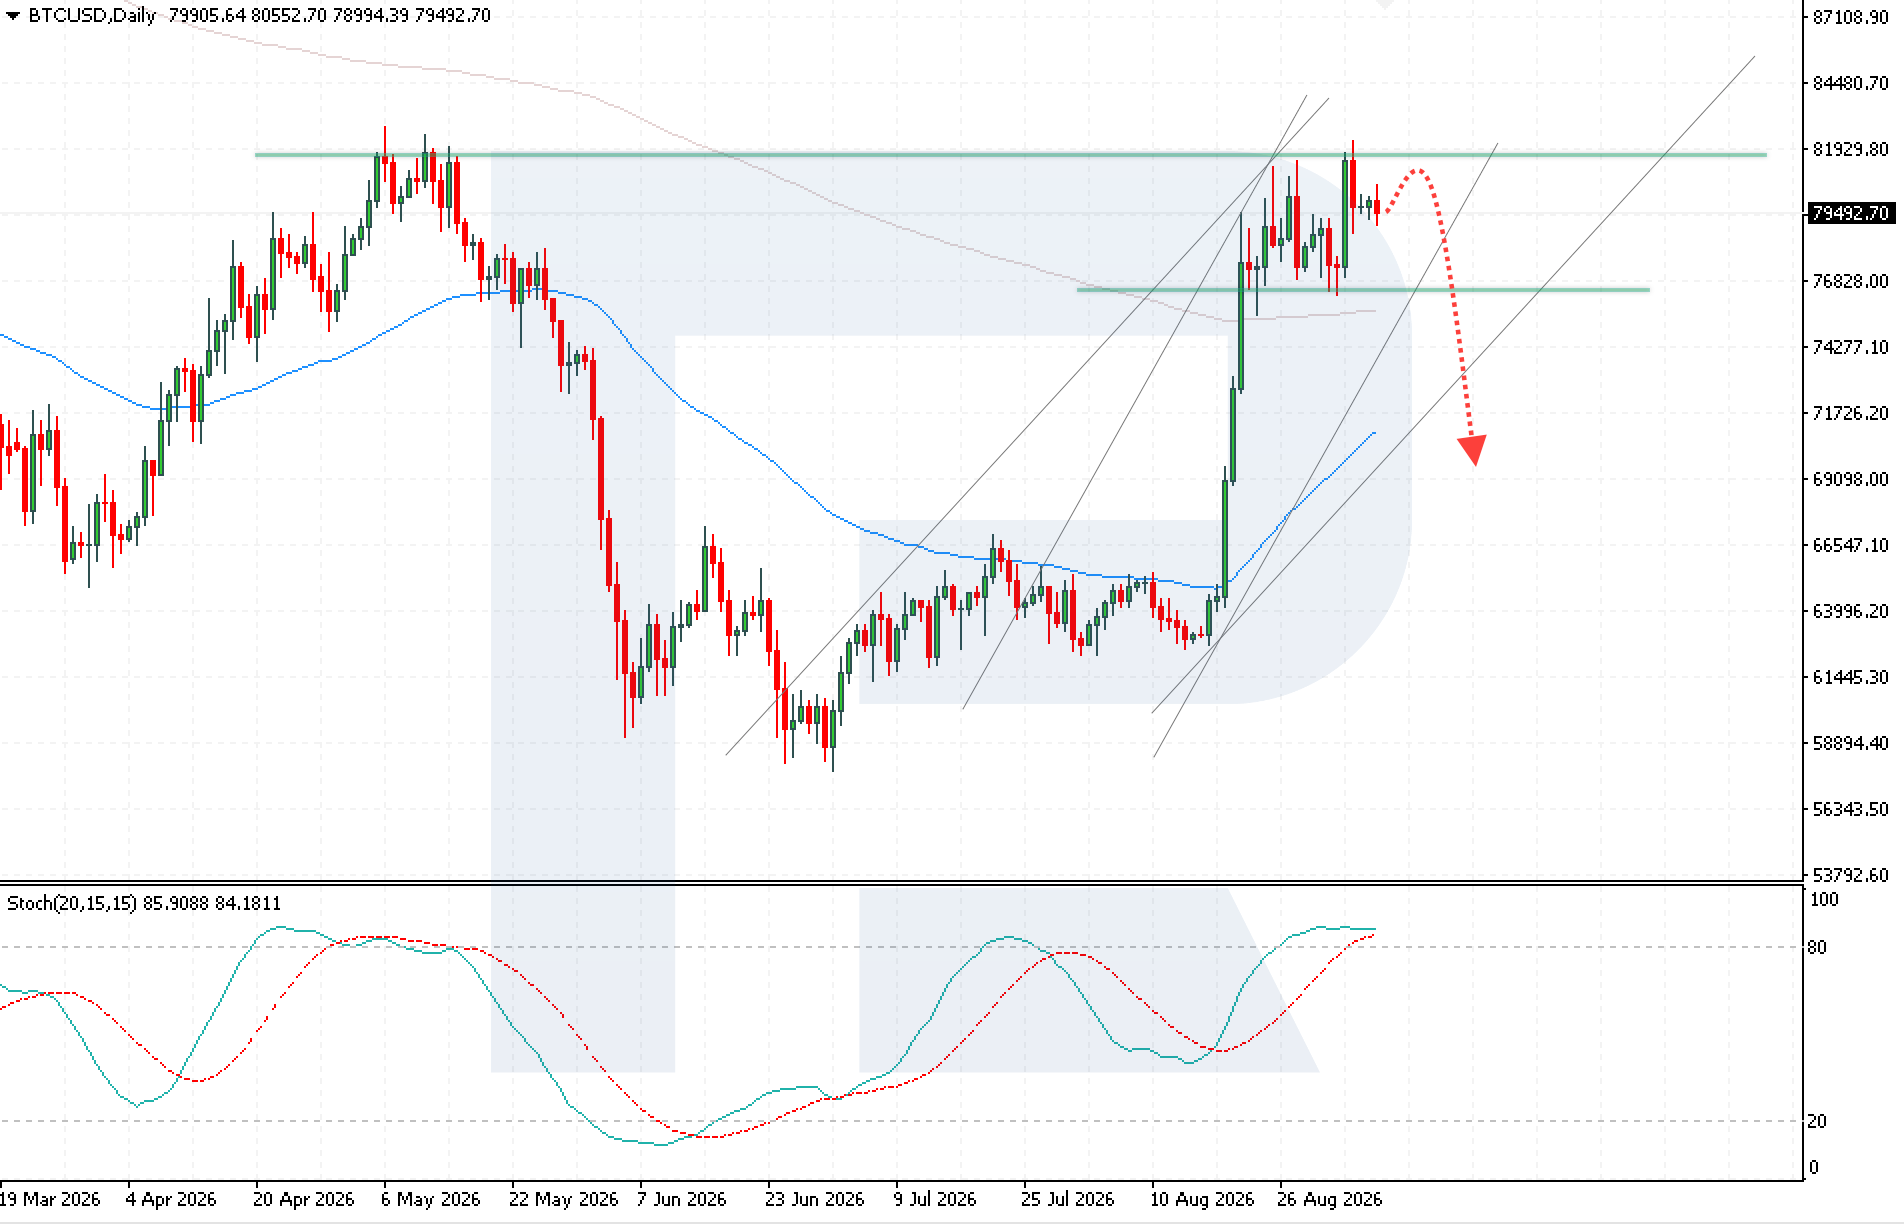Click the 9 Jul 2026 date label
The width and height of the screenshot is (1904, 1224).
(x=935, y=1199)
